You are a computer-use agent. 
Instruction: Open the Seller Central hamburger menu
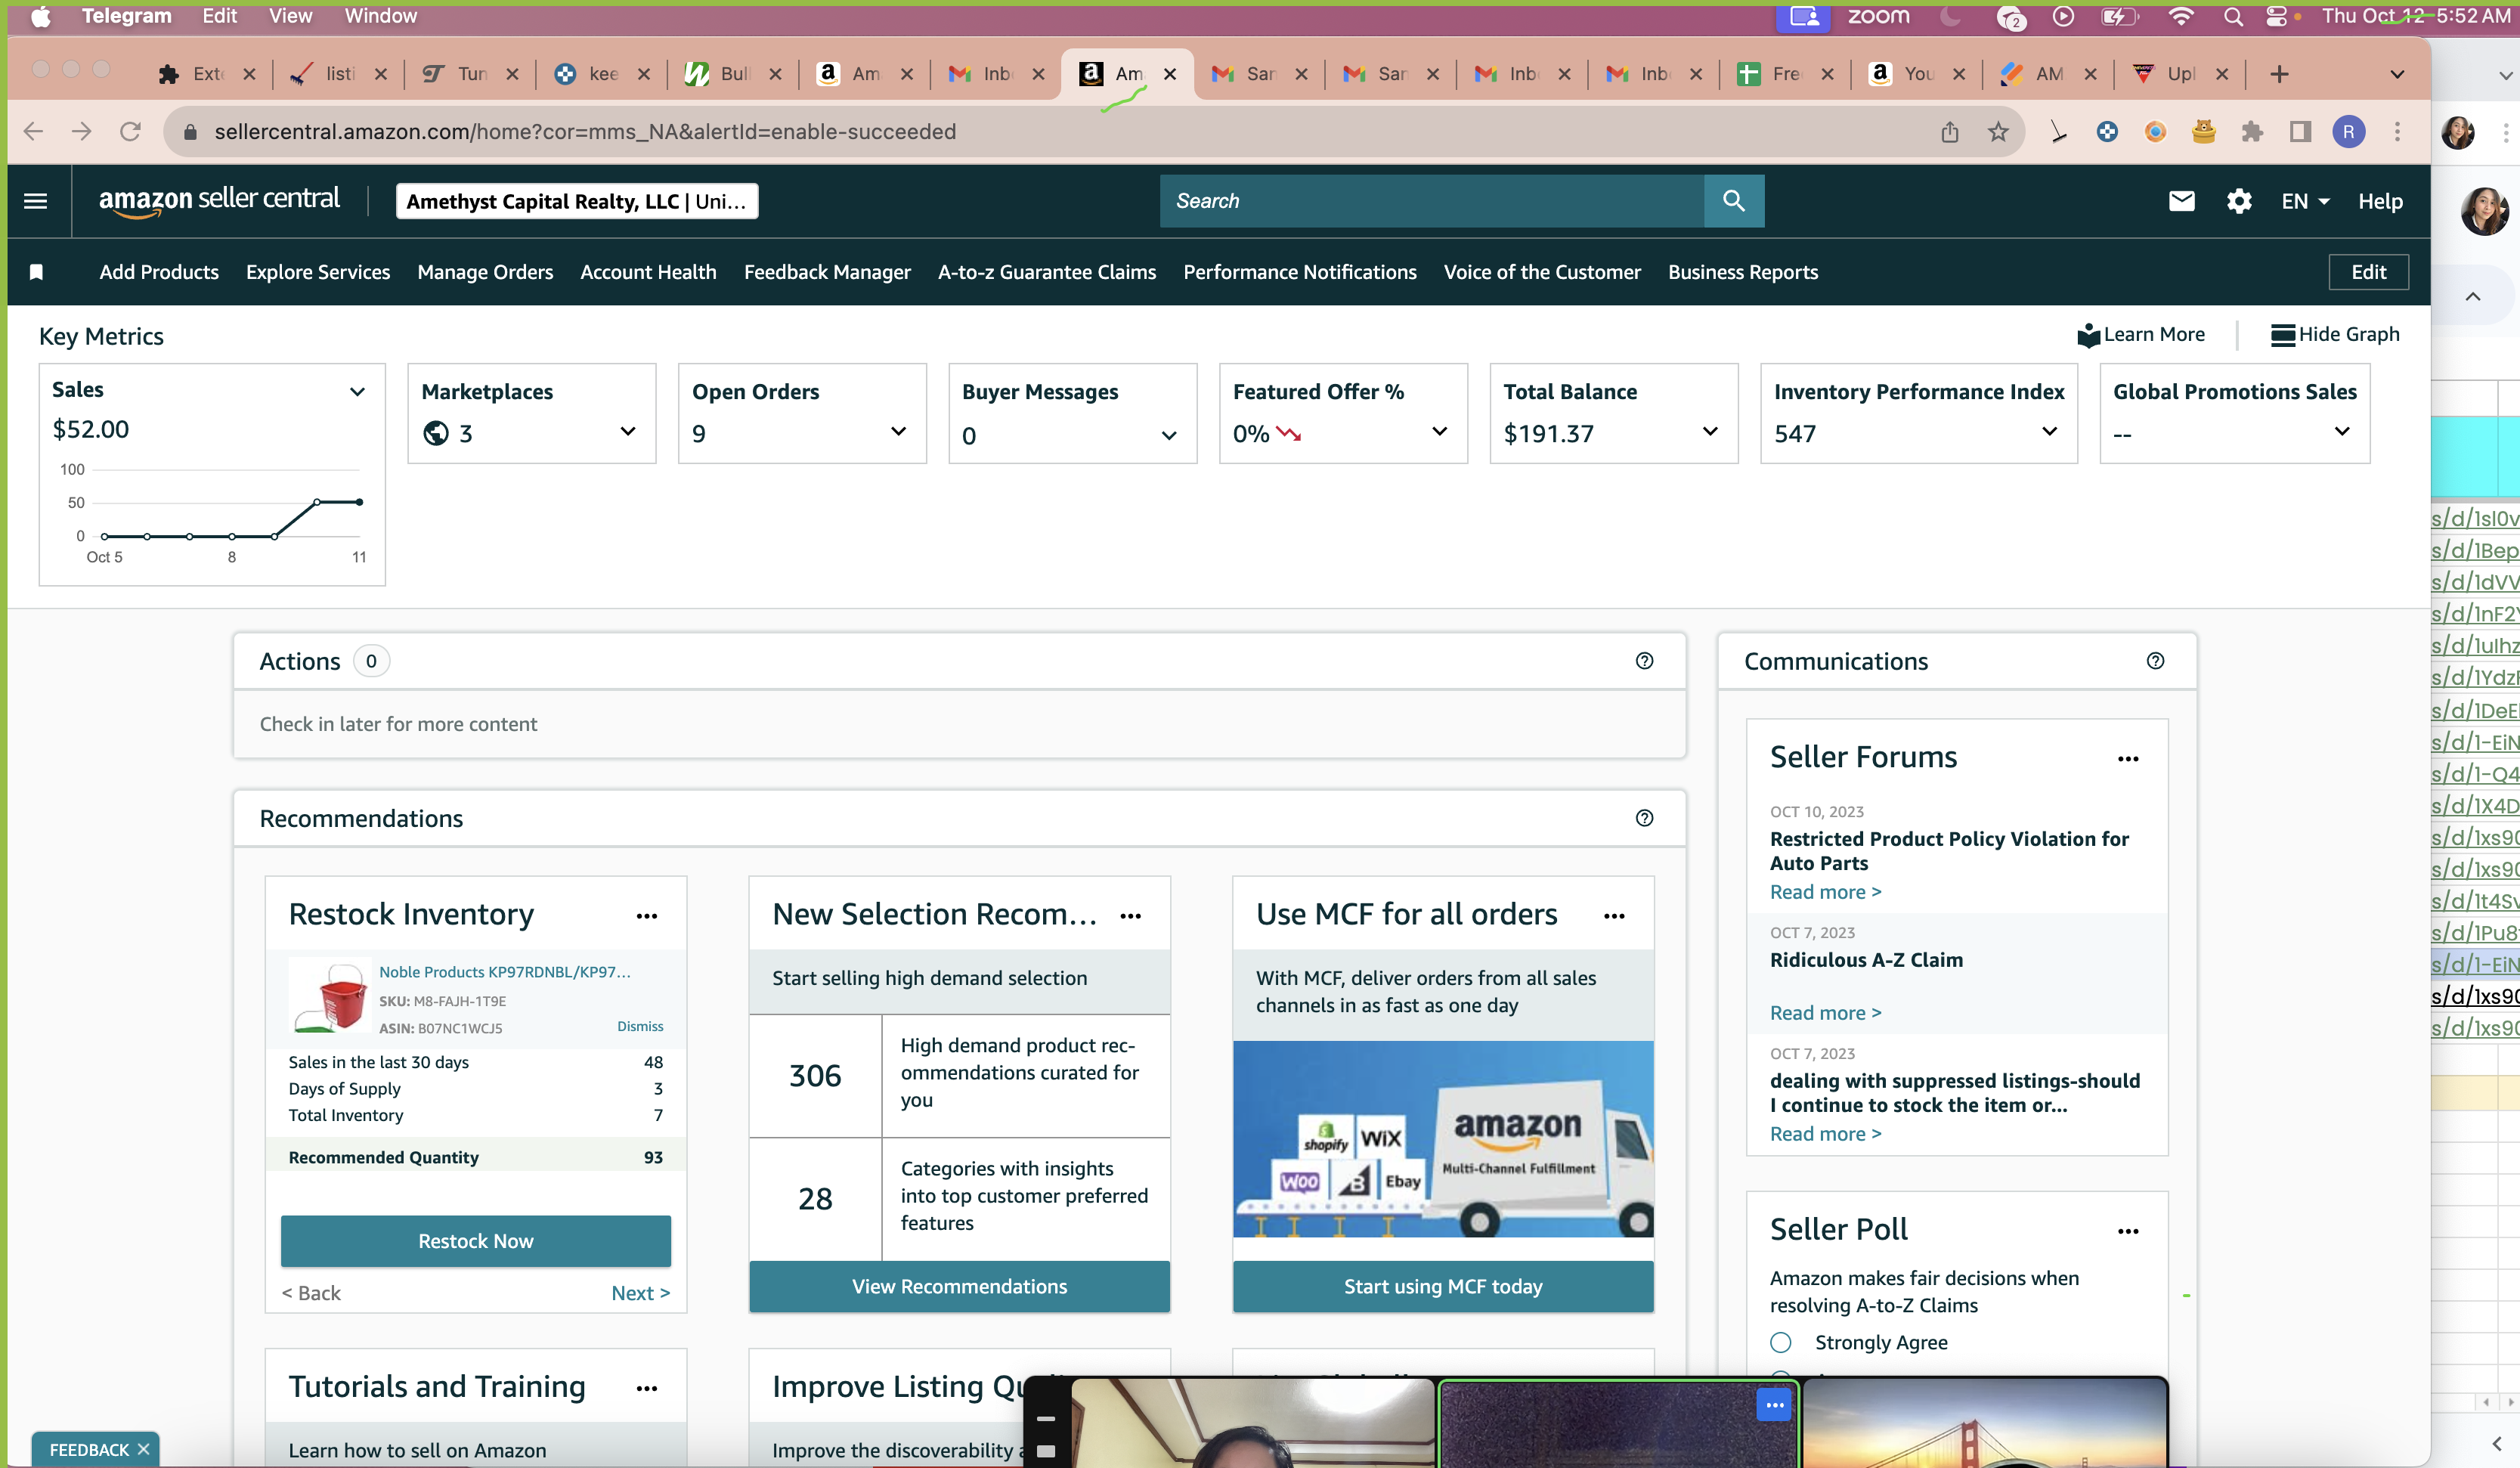click(x=36, y=201)
